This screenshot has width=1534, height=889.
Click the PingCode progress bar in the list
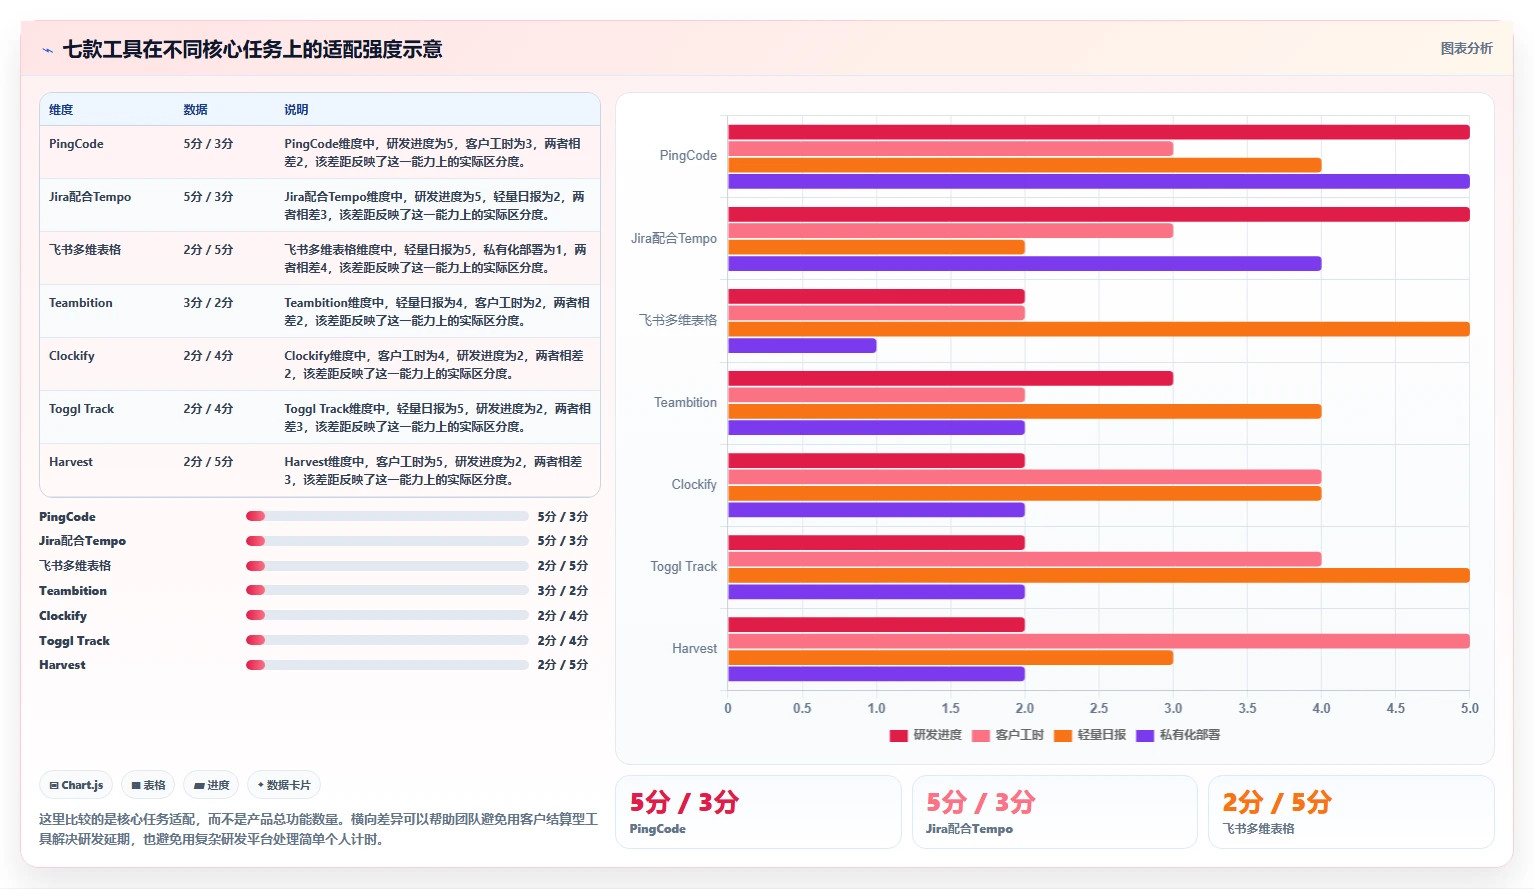[387, 516]
